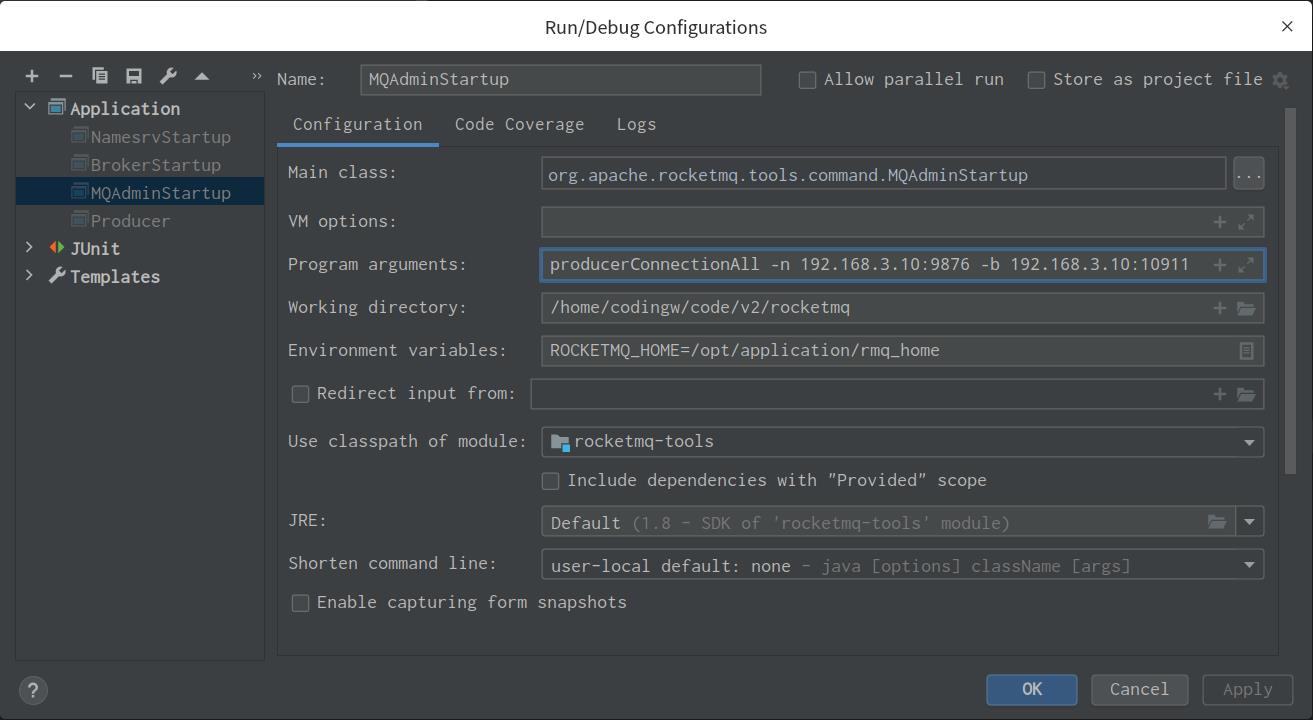Expand the VM options field

click(x=1246, y=222)
